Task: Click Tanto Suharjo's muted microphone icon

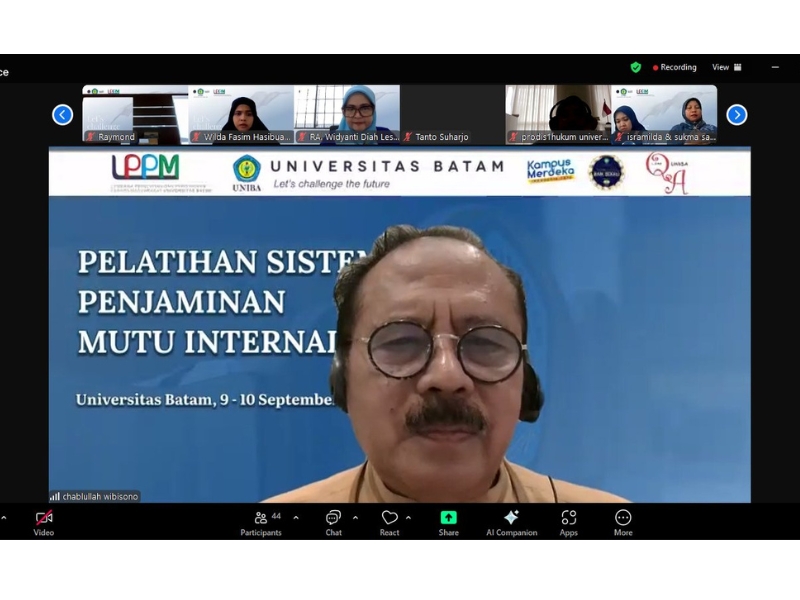Action: click(408, 137)
